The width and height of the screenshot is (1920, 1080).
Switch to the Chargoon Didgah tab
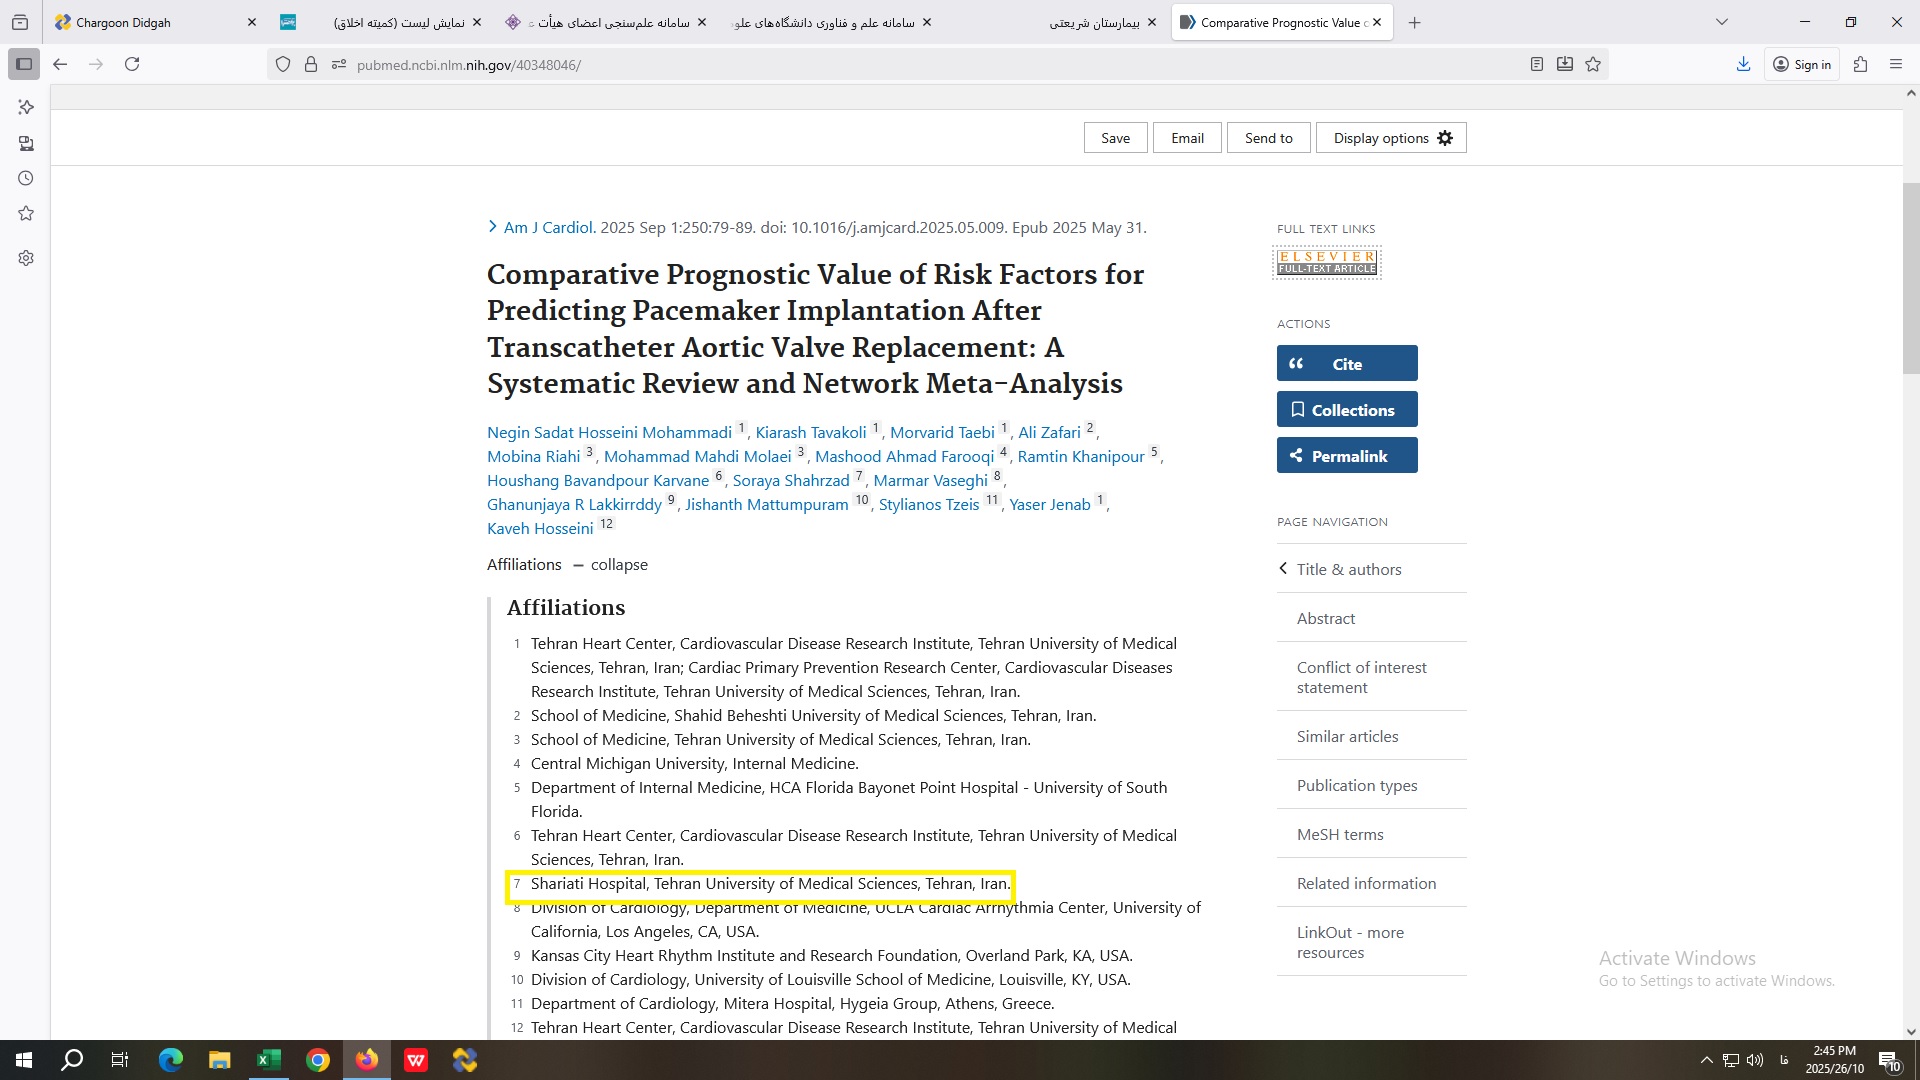click(x=124, y=22)
